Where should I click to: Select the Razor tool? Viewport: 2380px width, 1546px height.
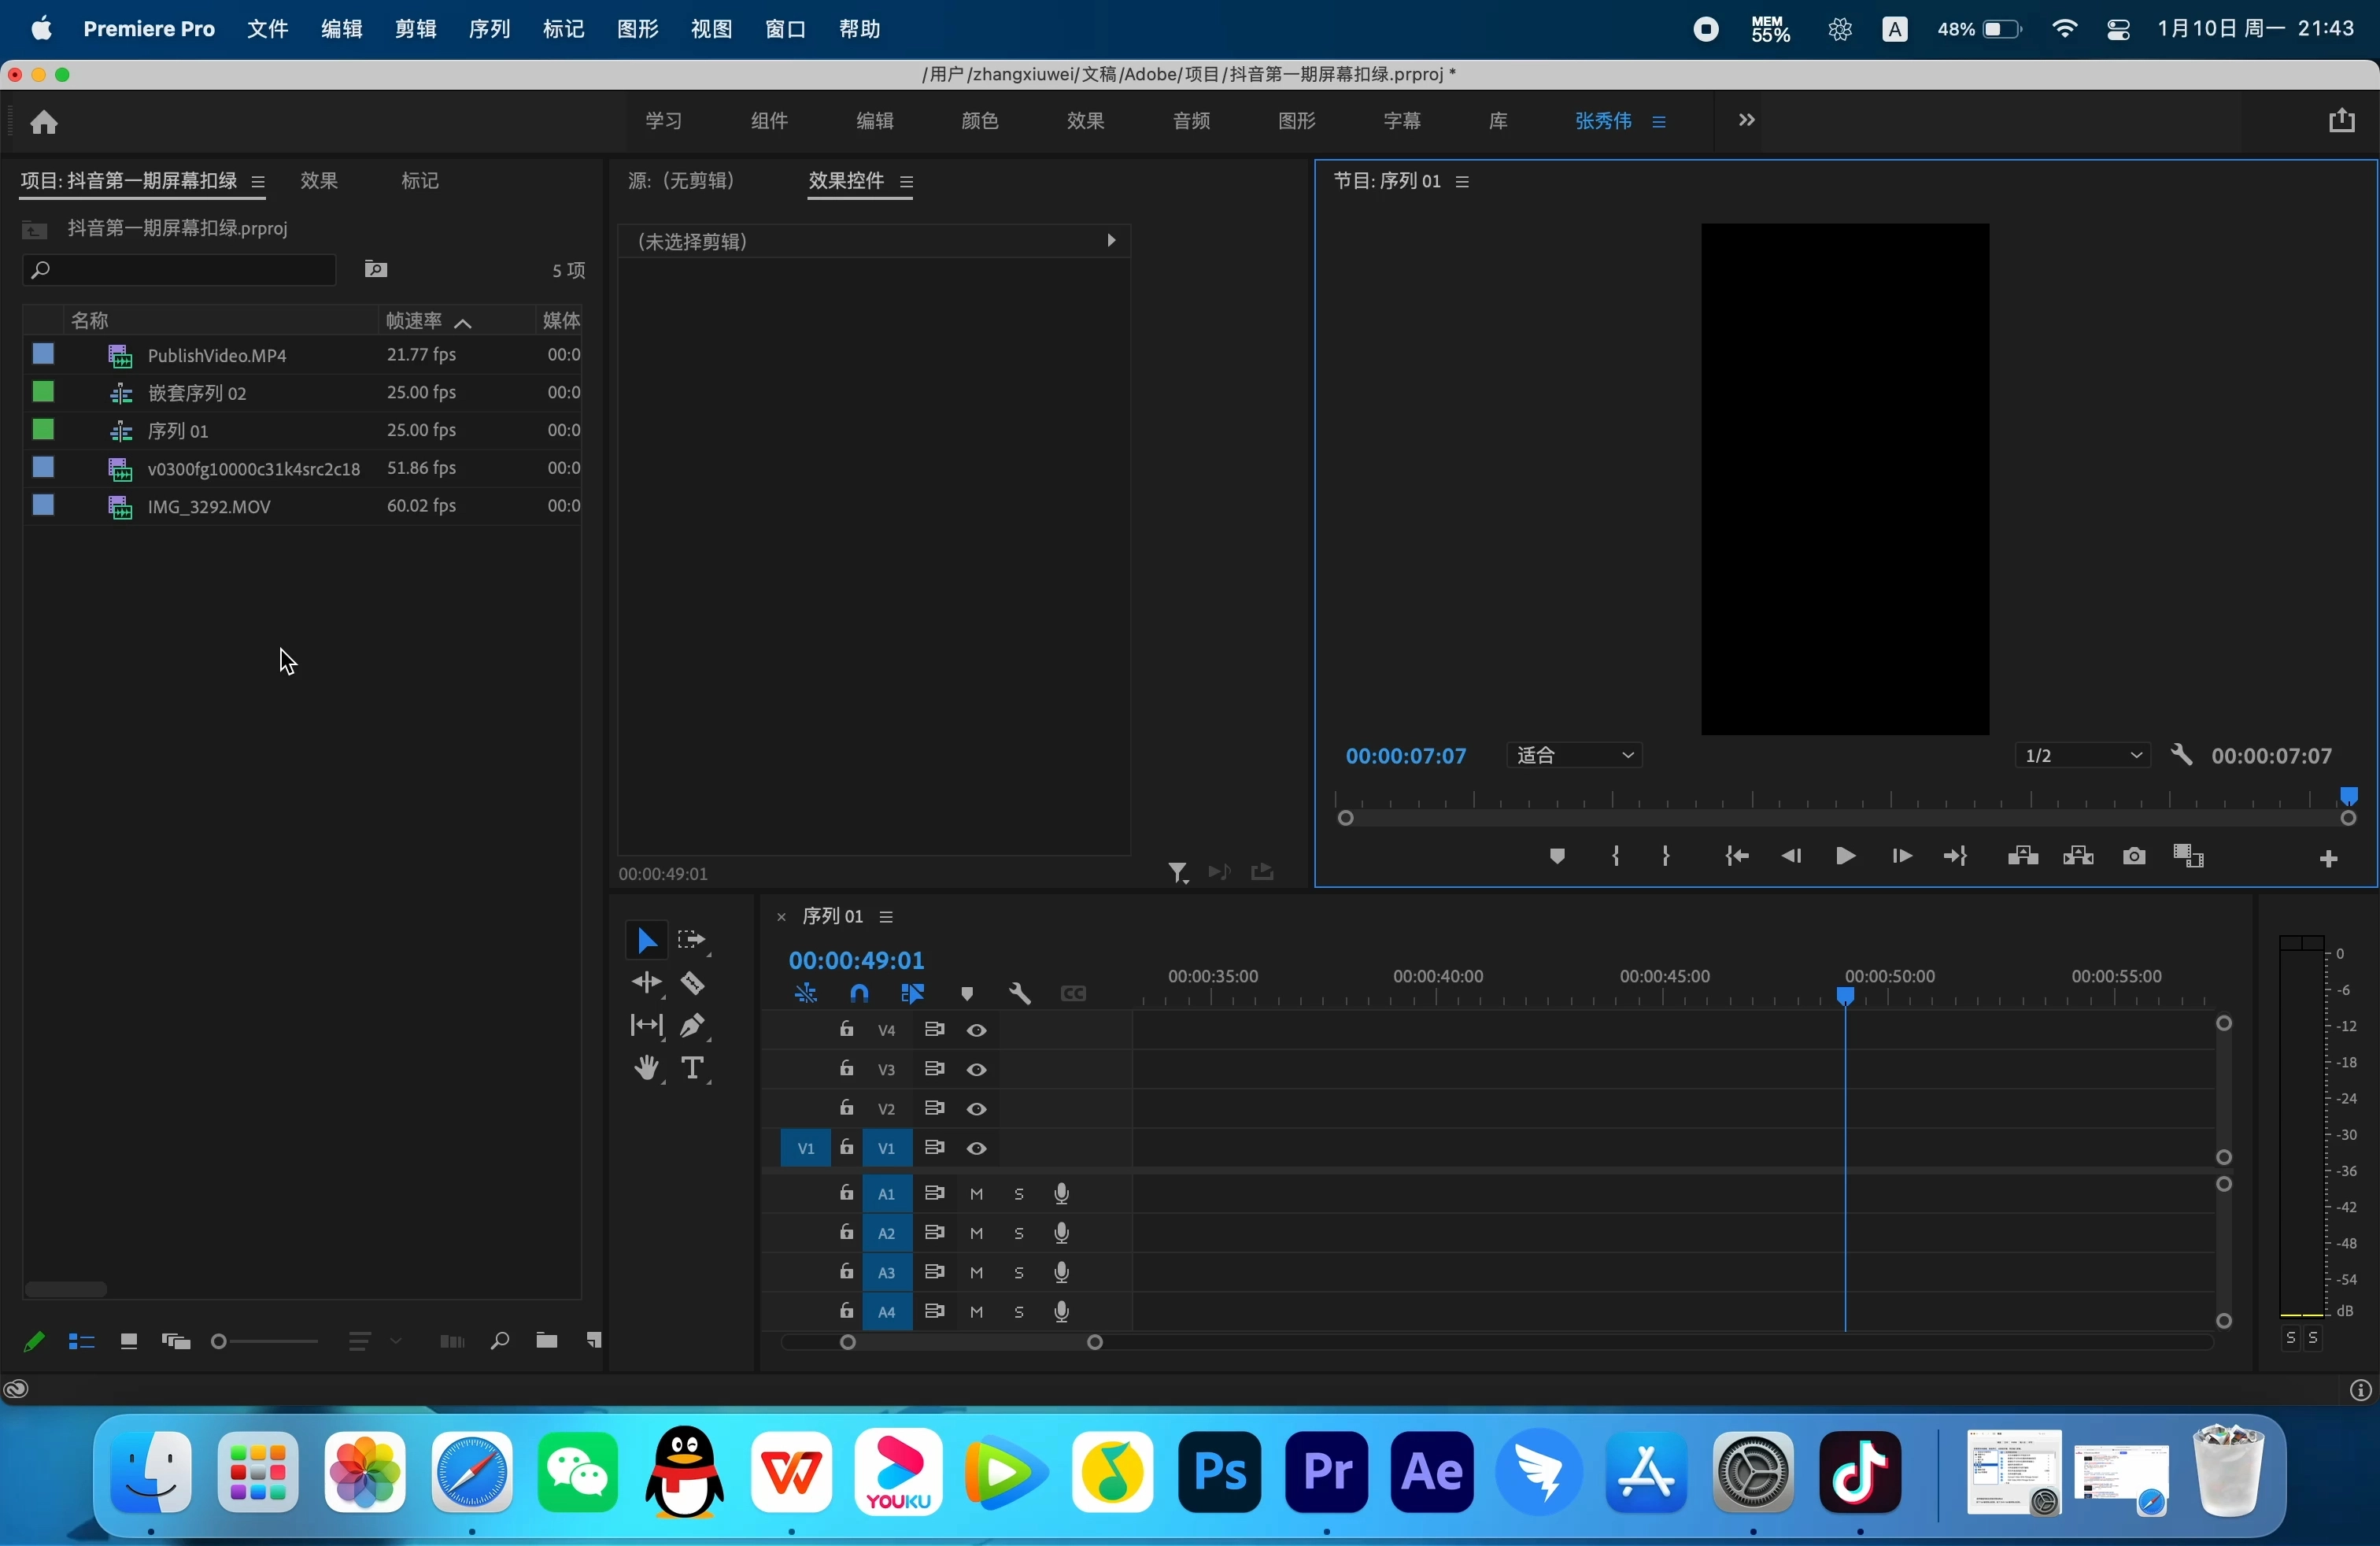693,984
